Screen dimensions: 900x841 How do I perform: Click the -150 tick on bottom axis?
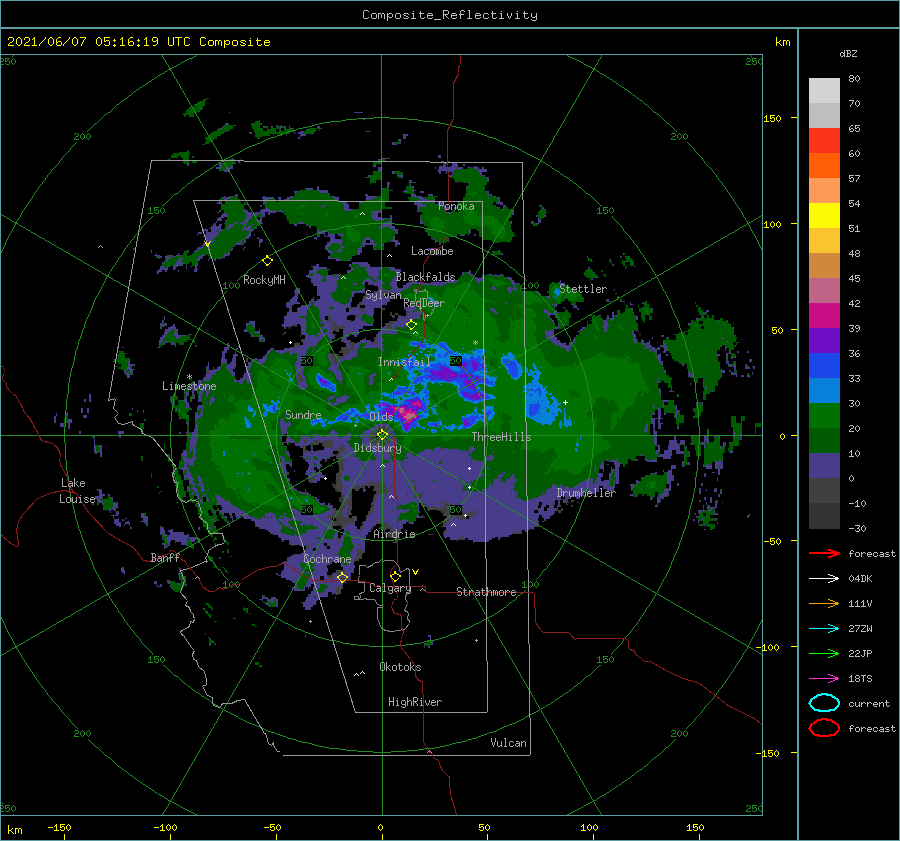point(59,827)
